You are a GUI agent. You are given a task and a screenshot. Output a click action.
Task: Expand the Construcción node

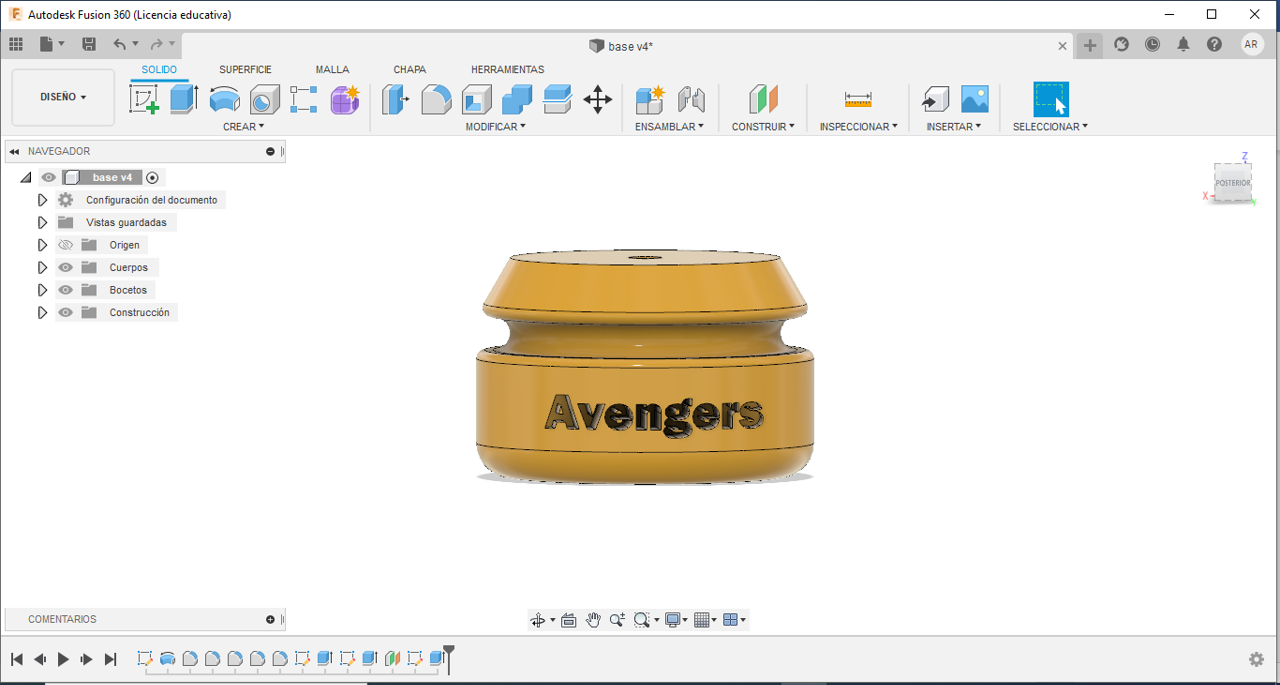point(42,313)
